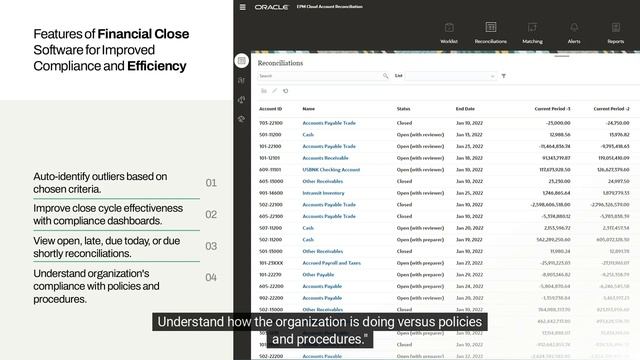Open Accounts Payable for account 902-22200
This screenshot has width=640, height=360.
[322, 298]
